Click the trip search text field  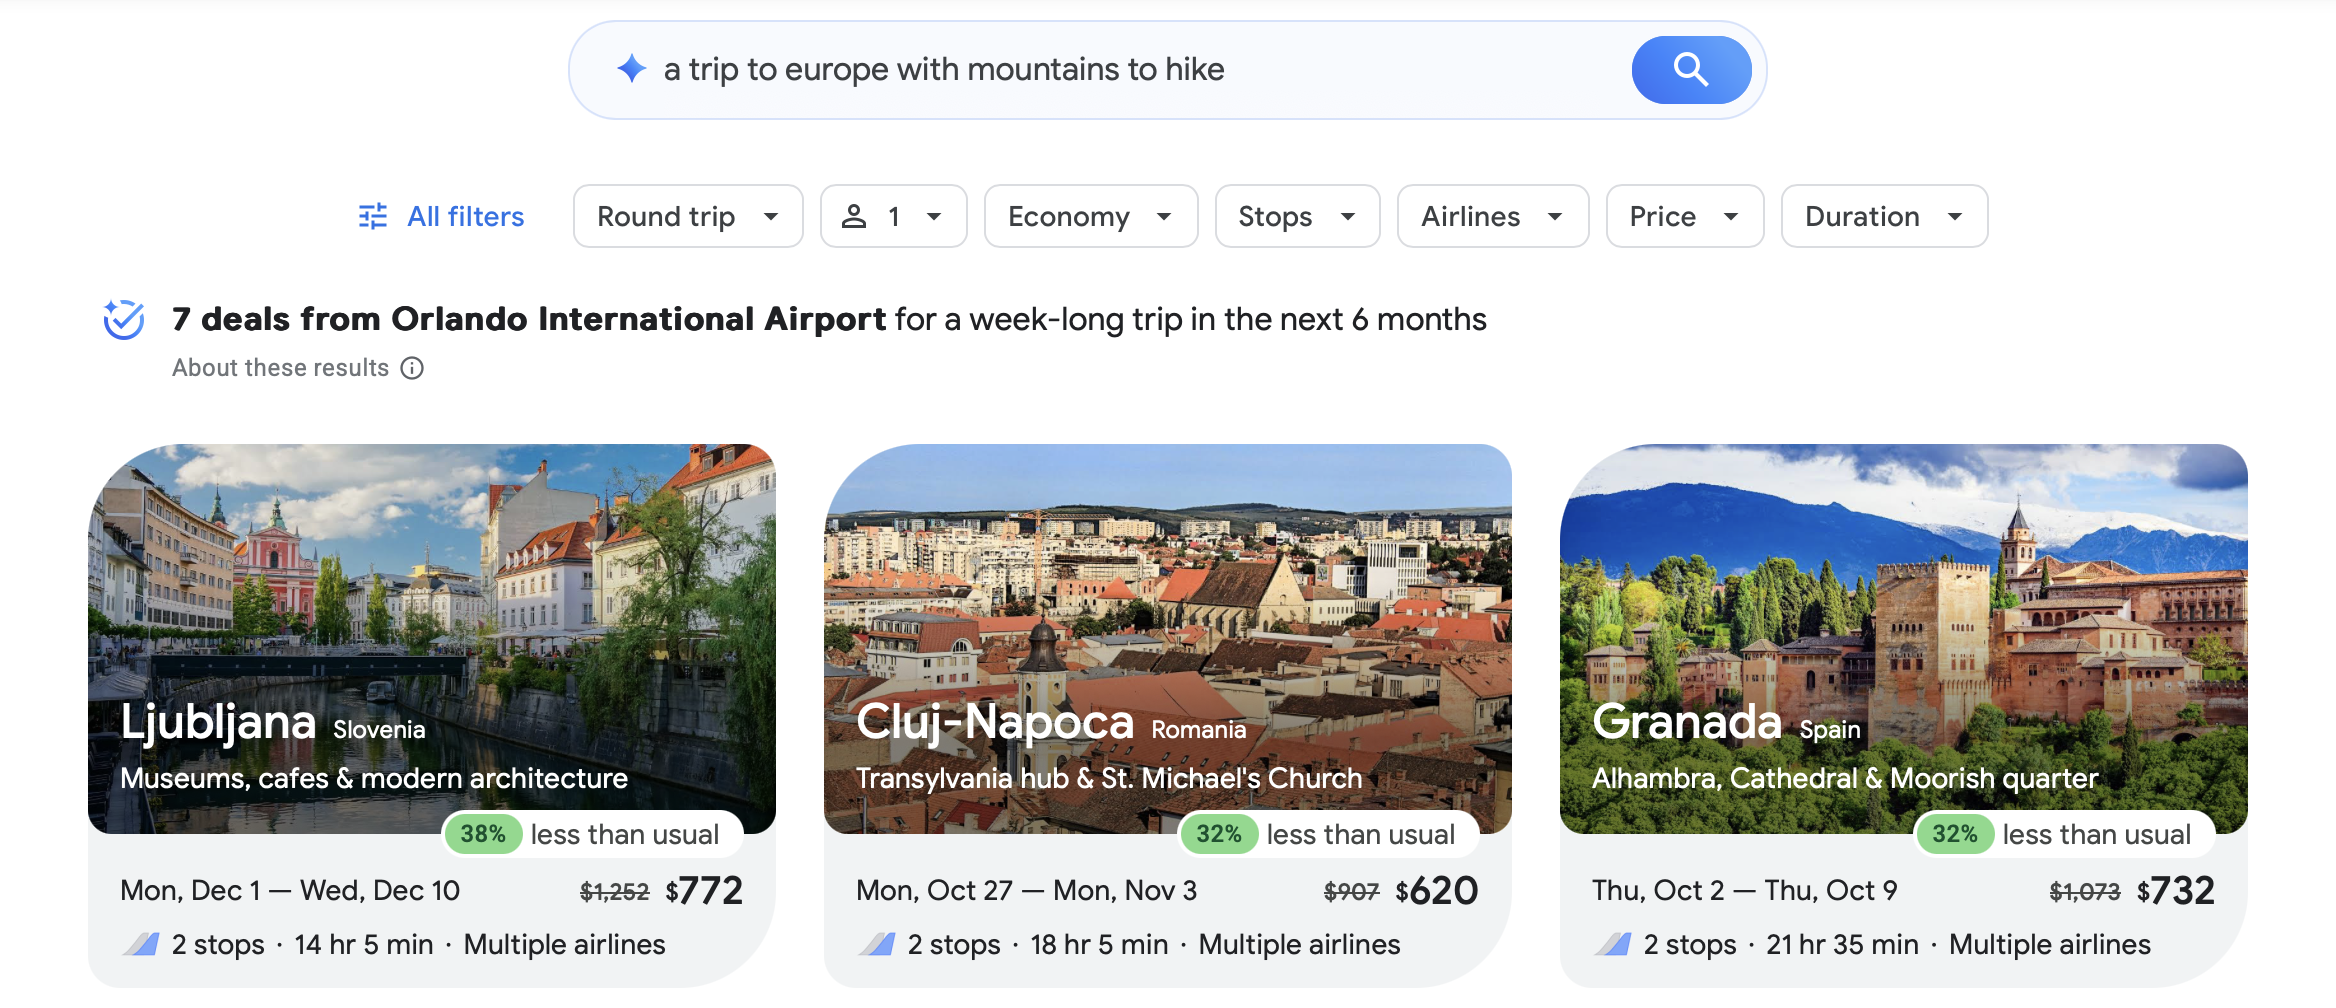[x=1100, y=70]
